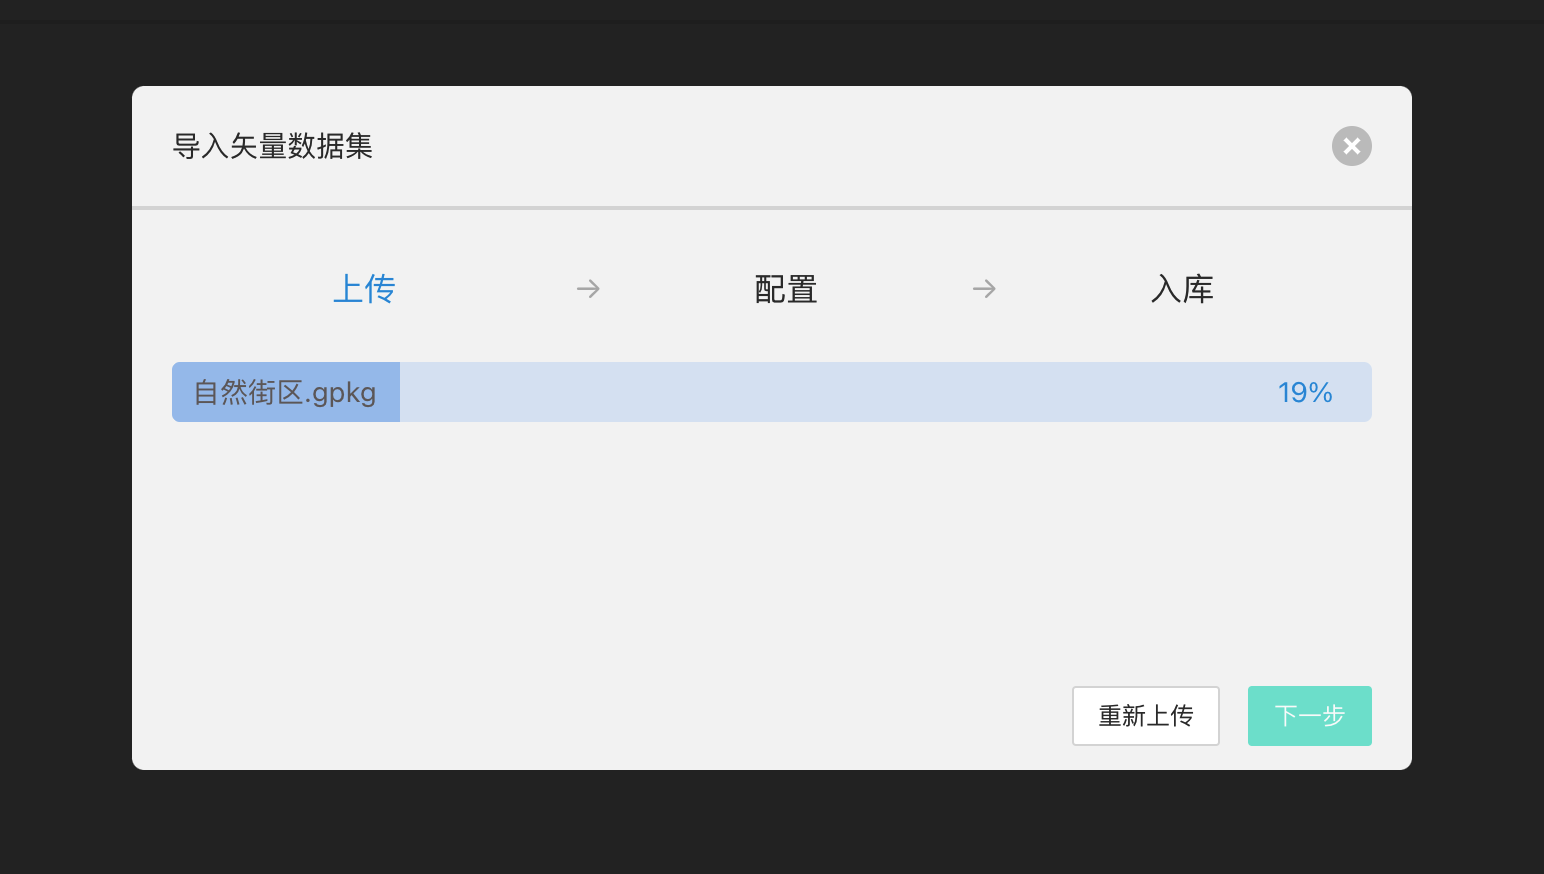Switch to the 配置 step
This screenshot has height=874, width=1544.
tap(786, 289)
